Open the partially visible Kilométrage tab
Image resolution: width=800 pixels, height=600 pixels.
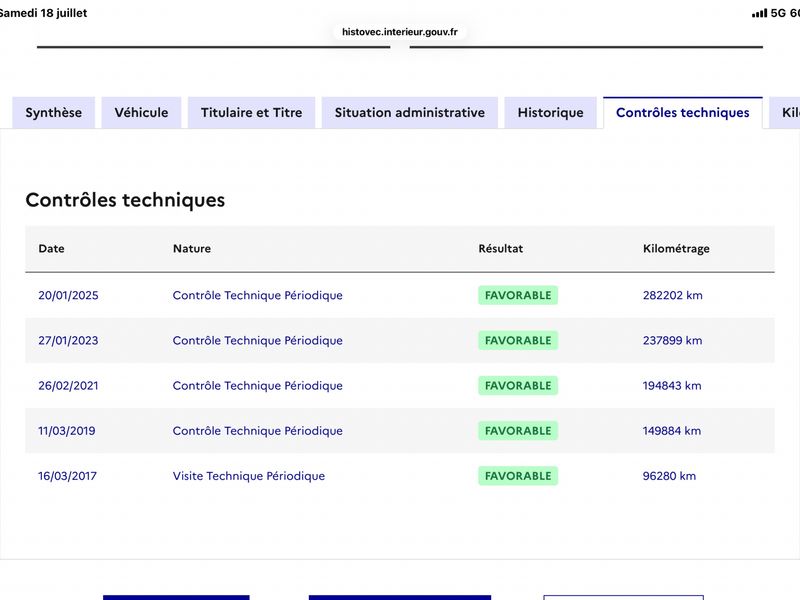[x=786, y=113]
